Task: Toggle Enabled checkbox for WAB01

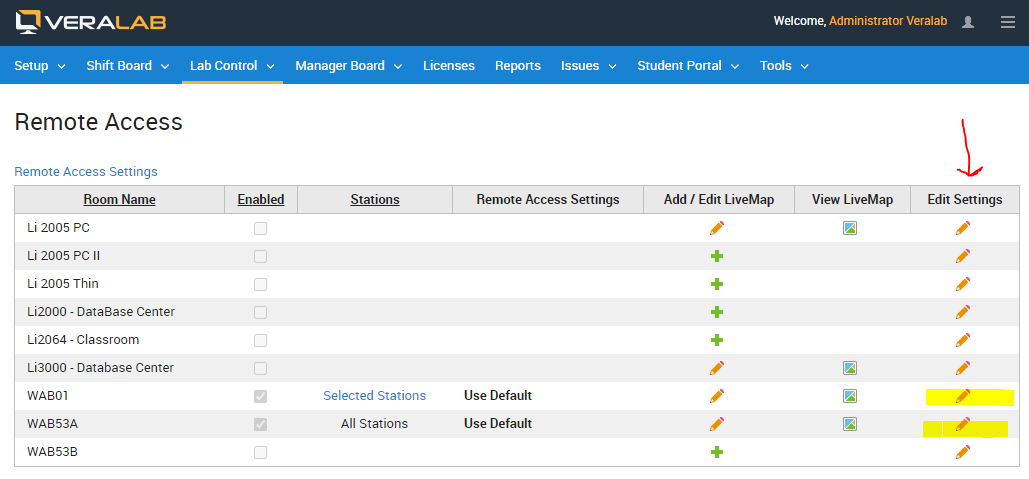Action: [x=261, y=396]
